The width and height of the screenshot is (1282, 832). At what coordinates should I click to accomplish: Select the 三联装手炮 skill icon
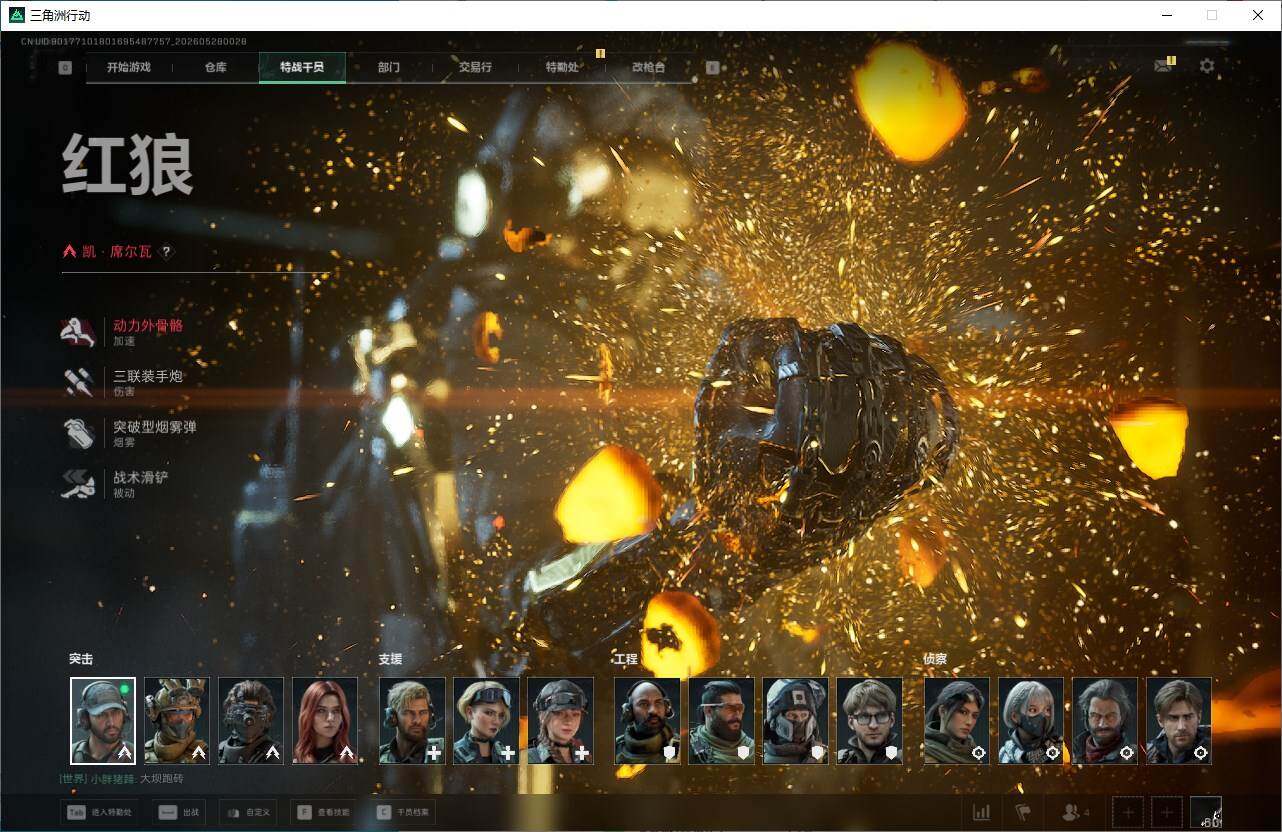78,383
